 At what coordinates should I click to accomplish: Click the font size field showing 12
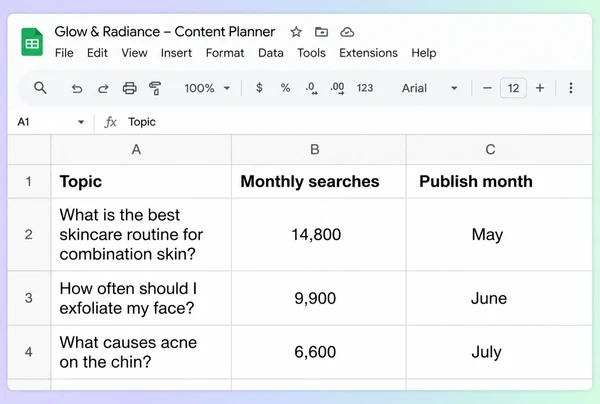click(x=513, y=88)
